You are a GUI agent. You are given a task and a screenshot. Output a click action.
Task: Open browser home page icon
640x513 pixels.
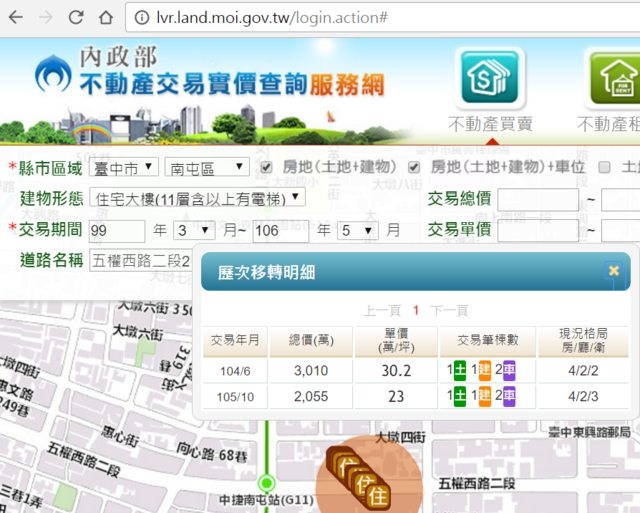tap(106, 17)
